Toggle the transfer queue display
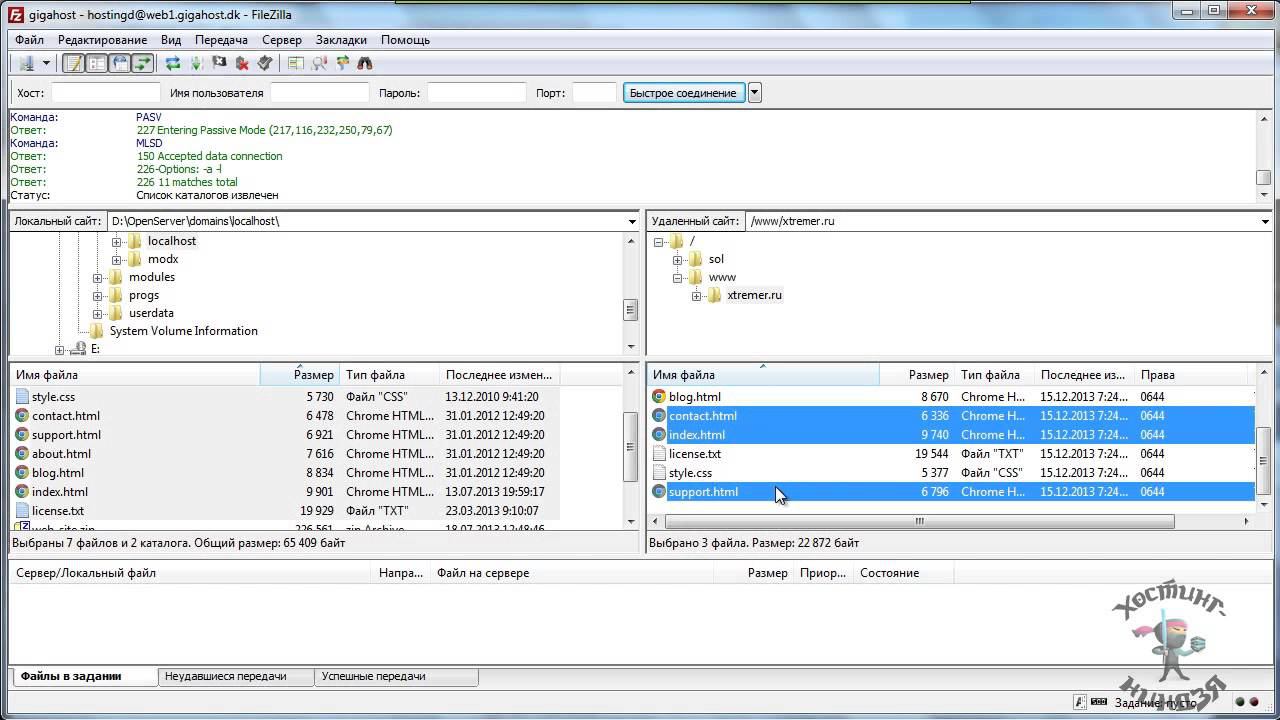This screenshot has height=720, width=1280. tap(142, 63)
